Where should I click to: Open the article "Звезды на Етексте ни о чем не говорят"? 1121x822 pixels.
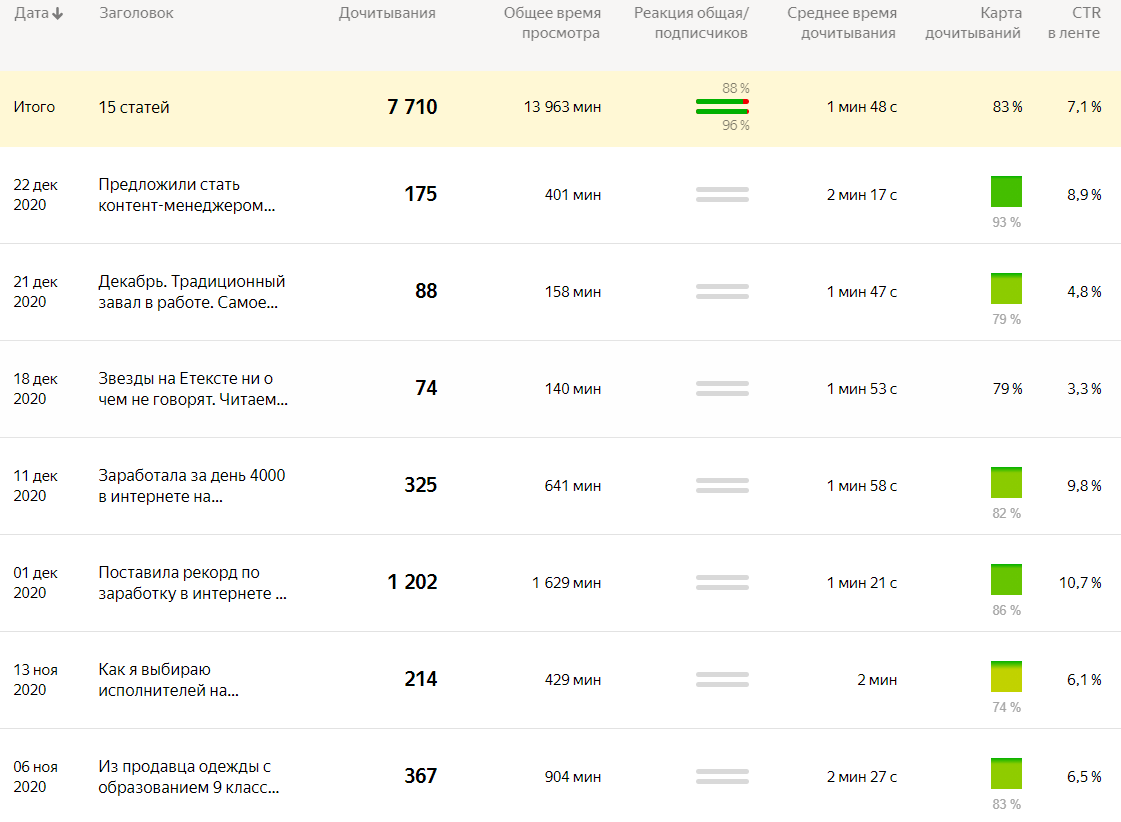click(x=192, y=389)
